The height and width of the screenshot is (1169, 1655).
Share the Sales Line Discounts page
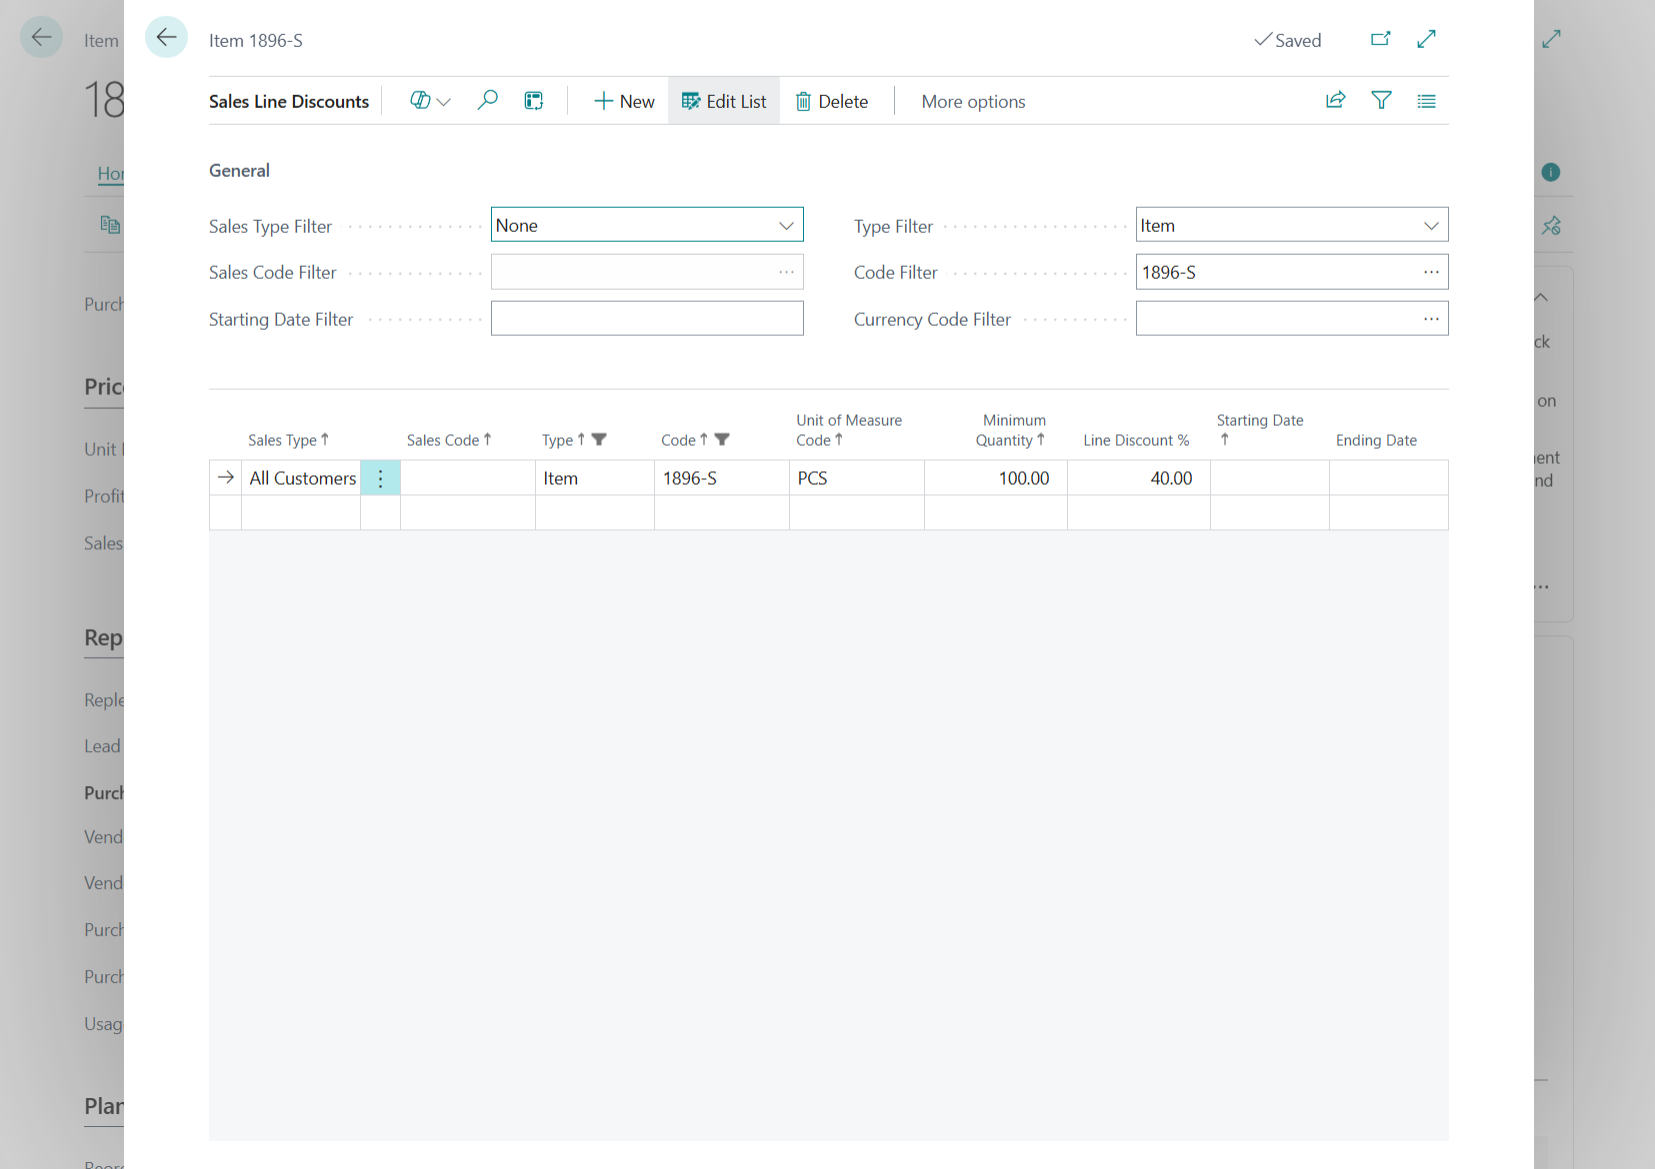1336,100
